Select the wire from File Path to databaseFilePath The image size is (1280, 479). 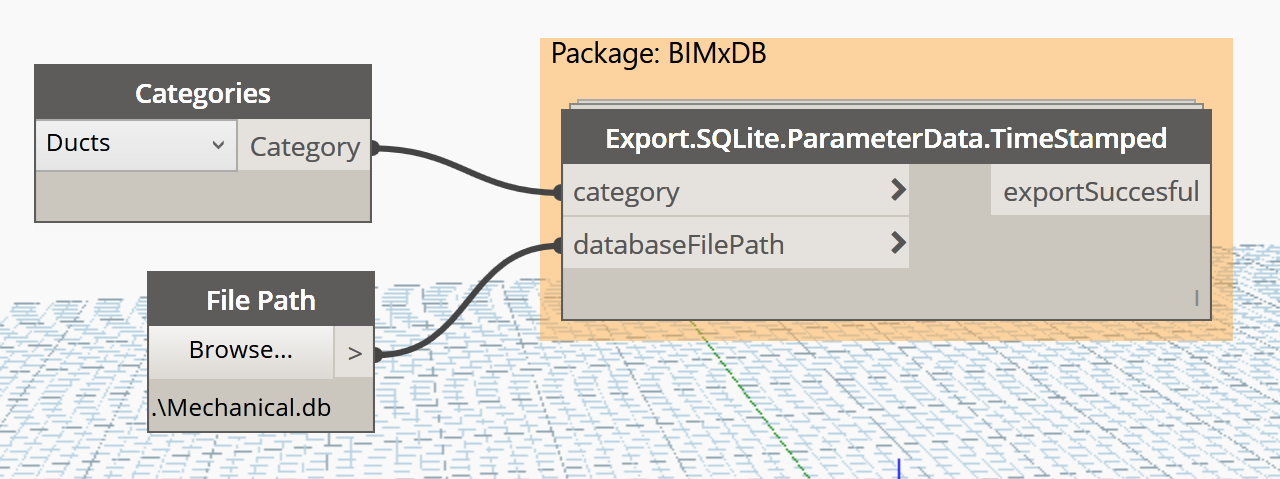(x=470, y=300)
